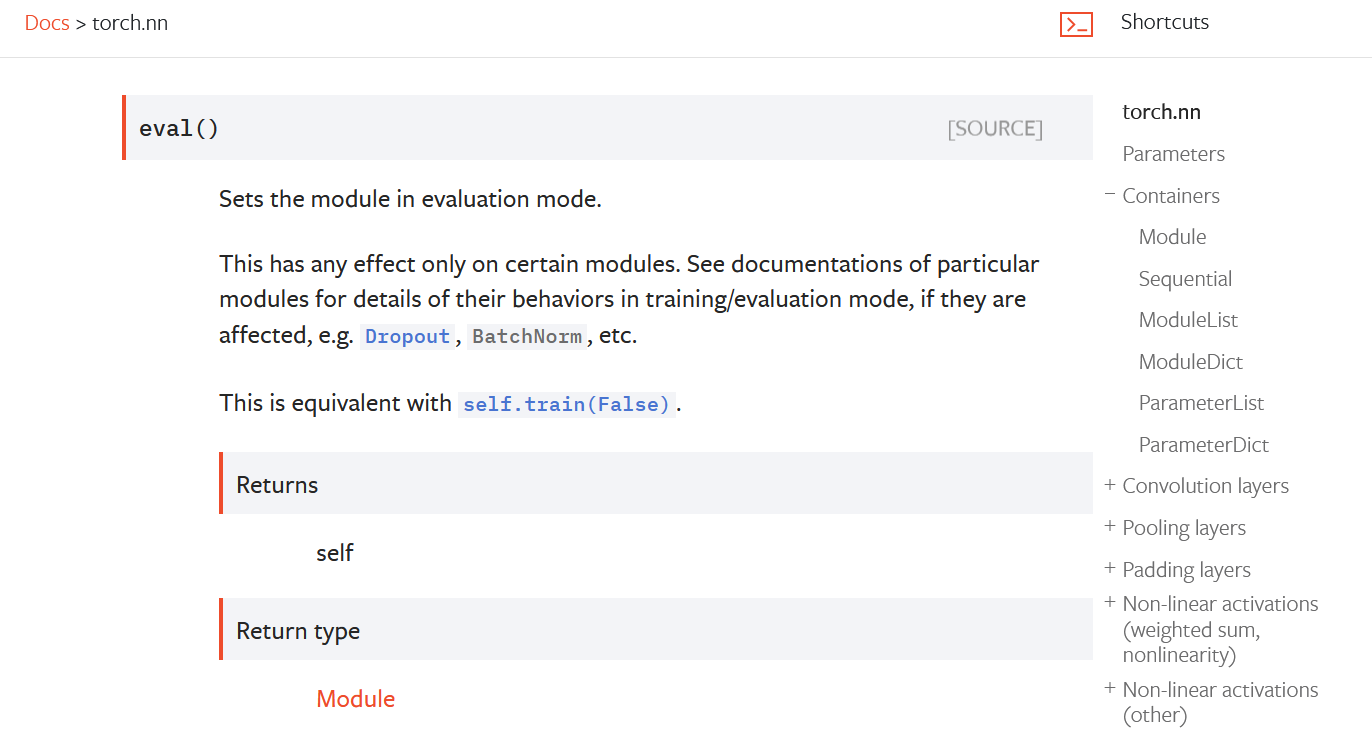This screenshot has width=1372, height=743.
Task: Open the Docs breadcrumb link
Action: click(x=47, y=22)
